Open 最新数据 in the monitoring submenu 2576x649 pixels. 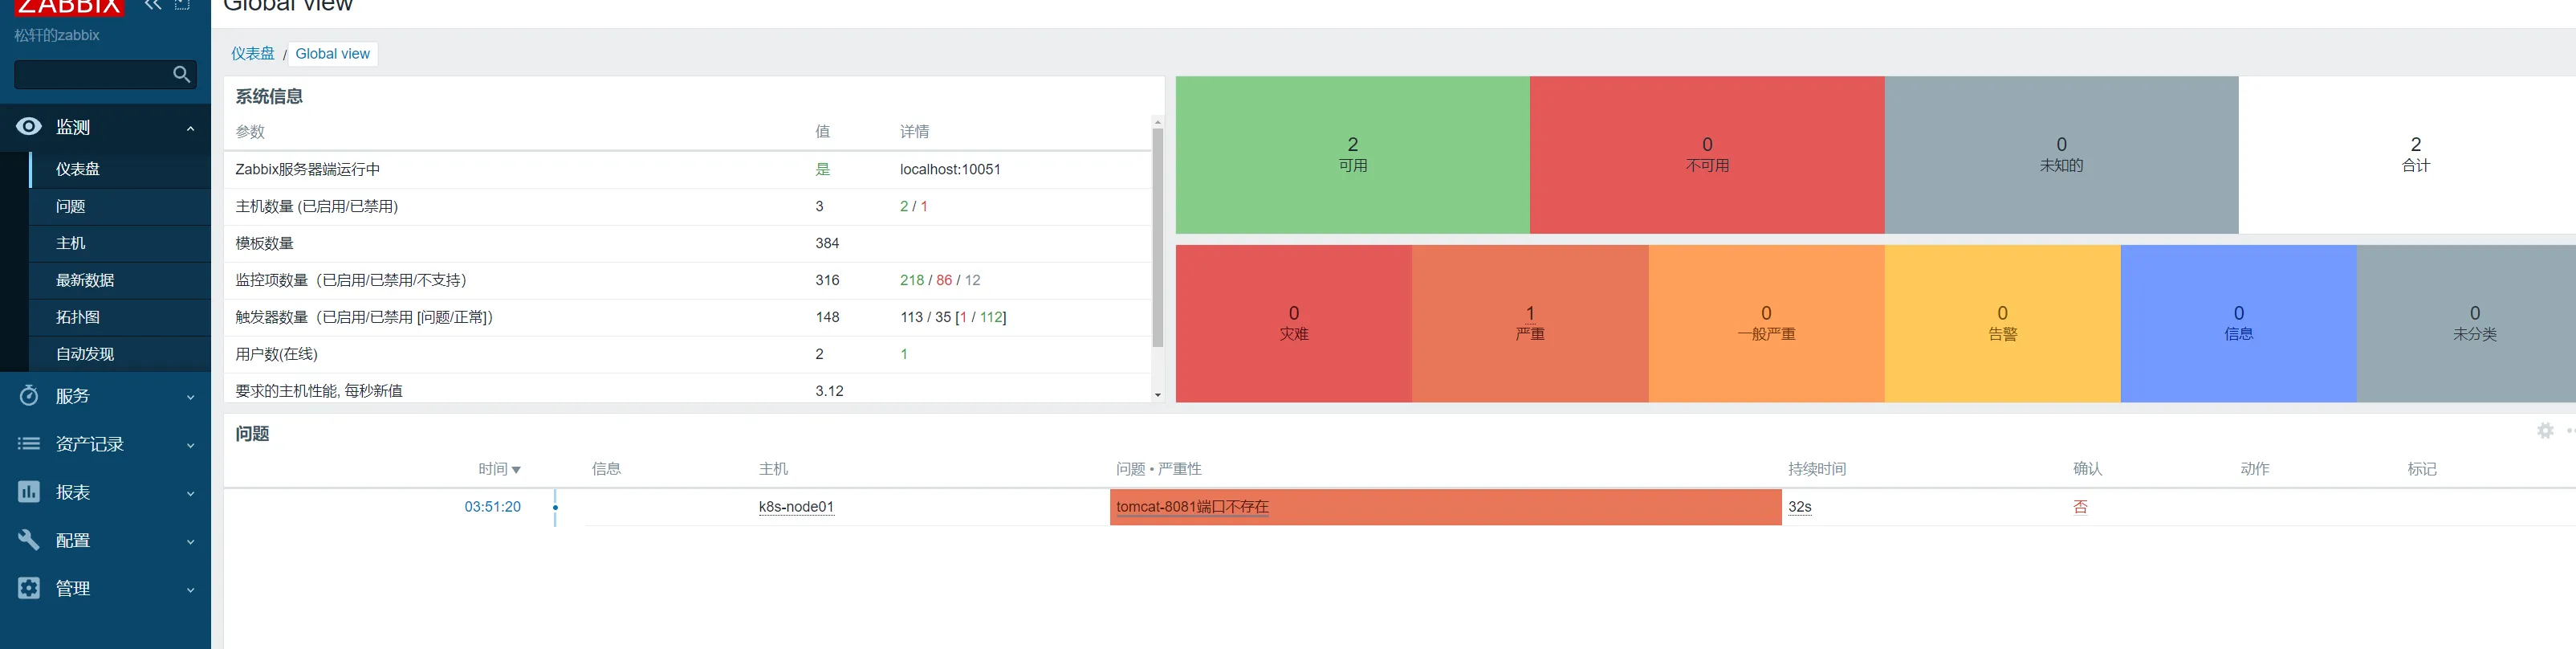tap(85, 280)
